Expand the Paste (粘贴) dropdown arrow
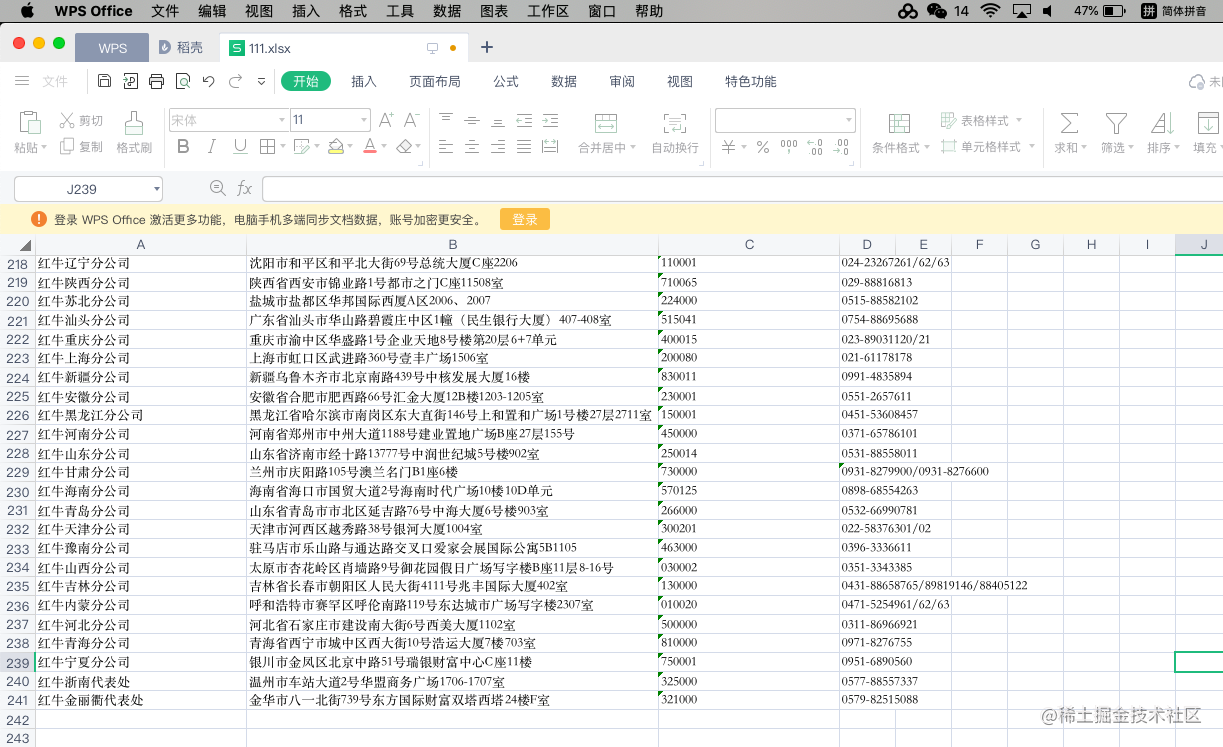This screenshot has width=1223, height=747. click(x=44, y=148)
